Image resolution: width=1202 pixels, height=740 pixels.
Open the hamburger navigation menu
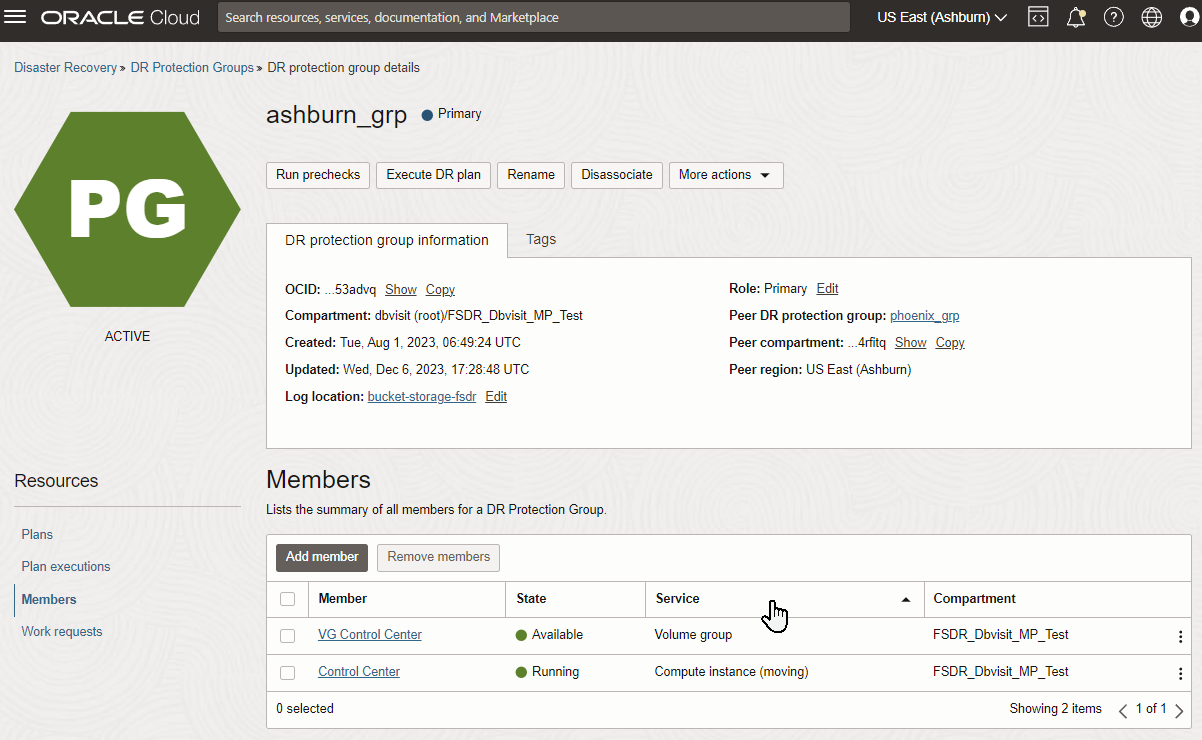(x=16, y=17)
